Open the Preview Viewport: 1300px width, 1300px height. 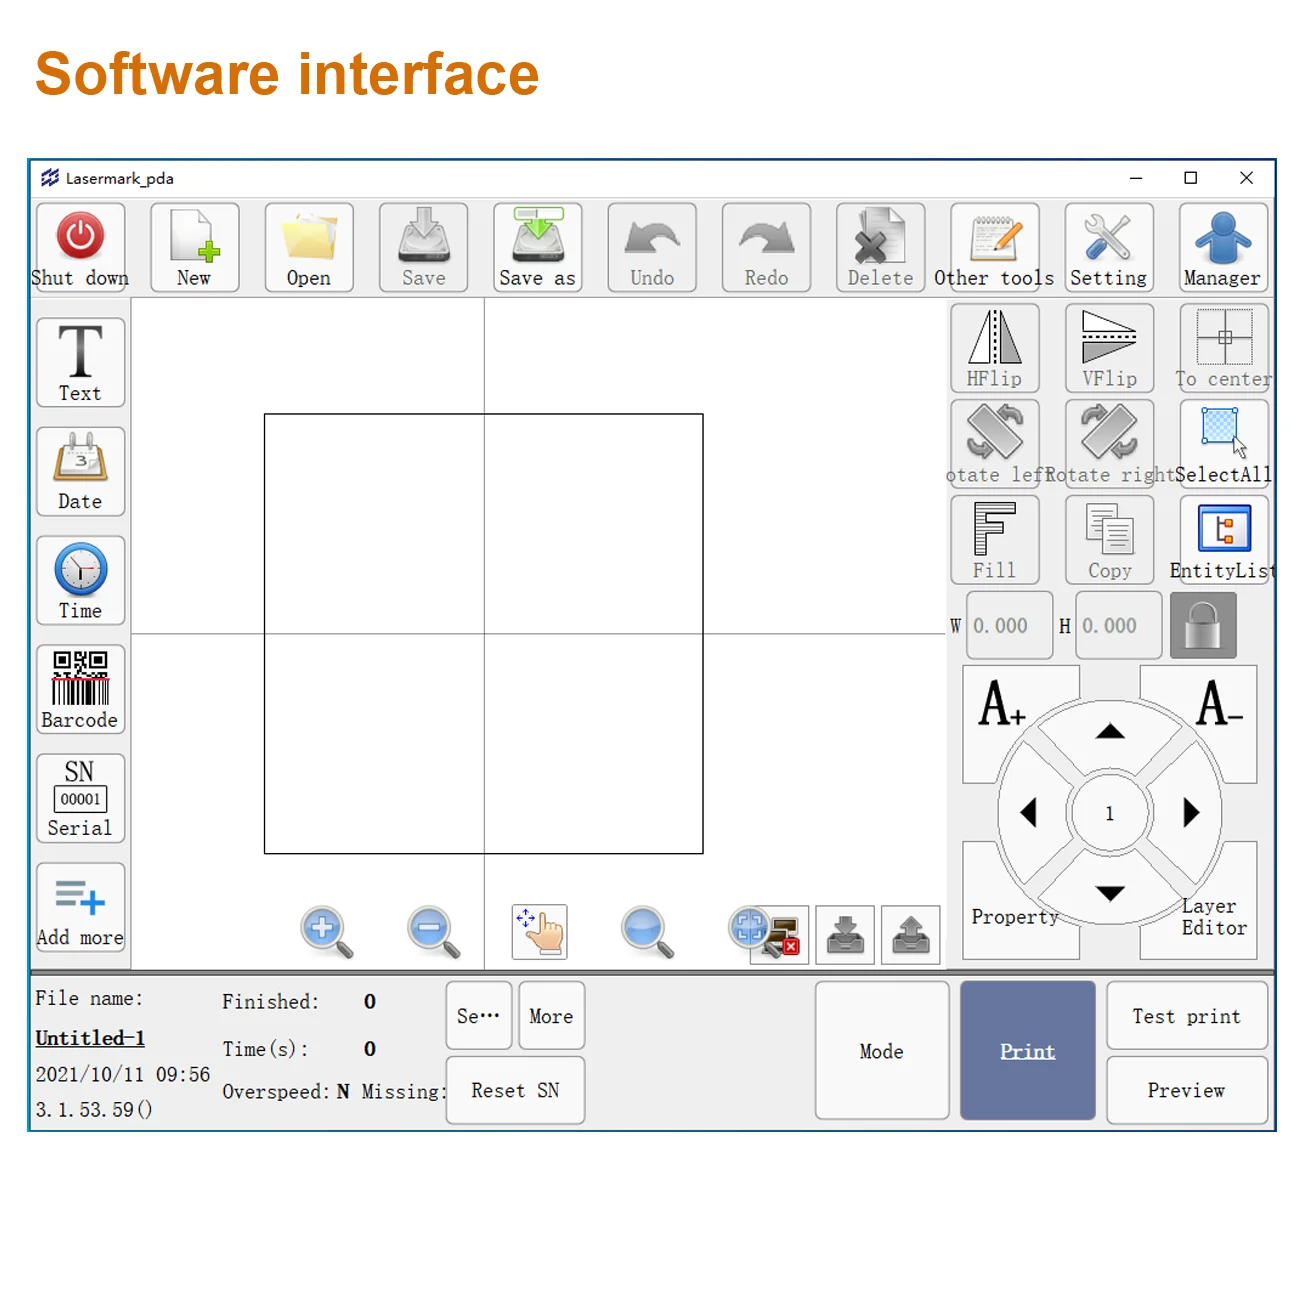point(1187,1090)
